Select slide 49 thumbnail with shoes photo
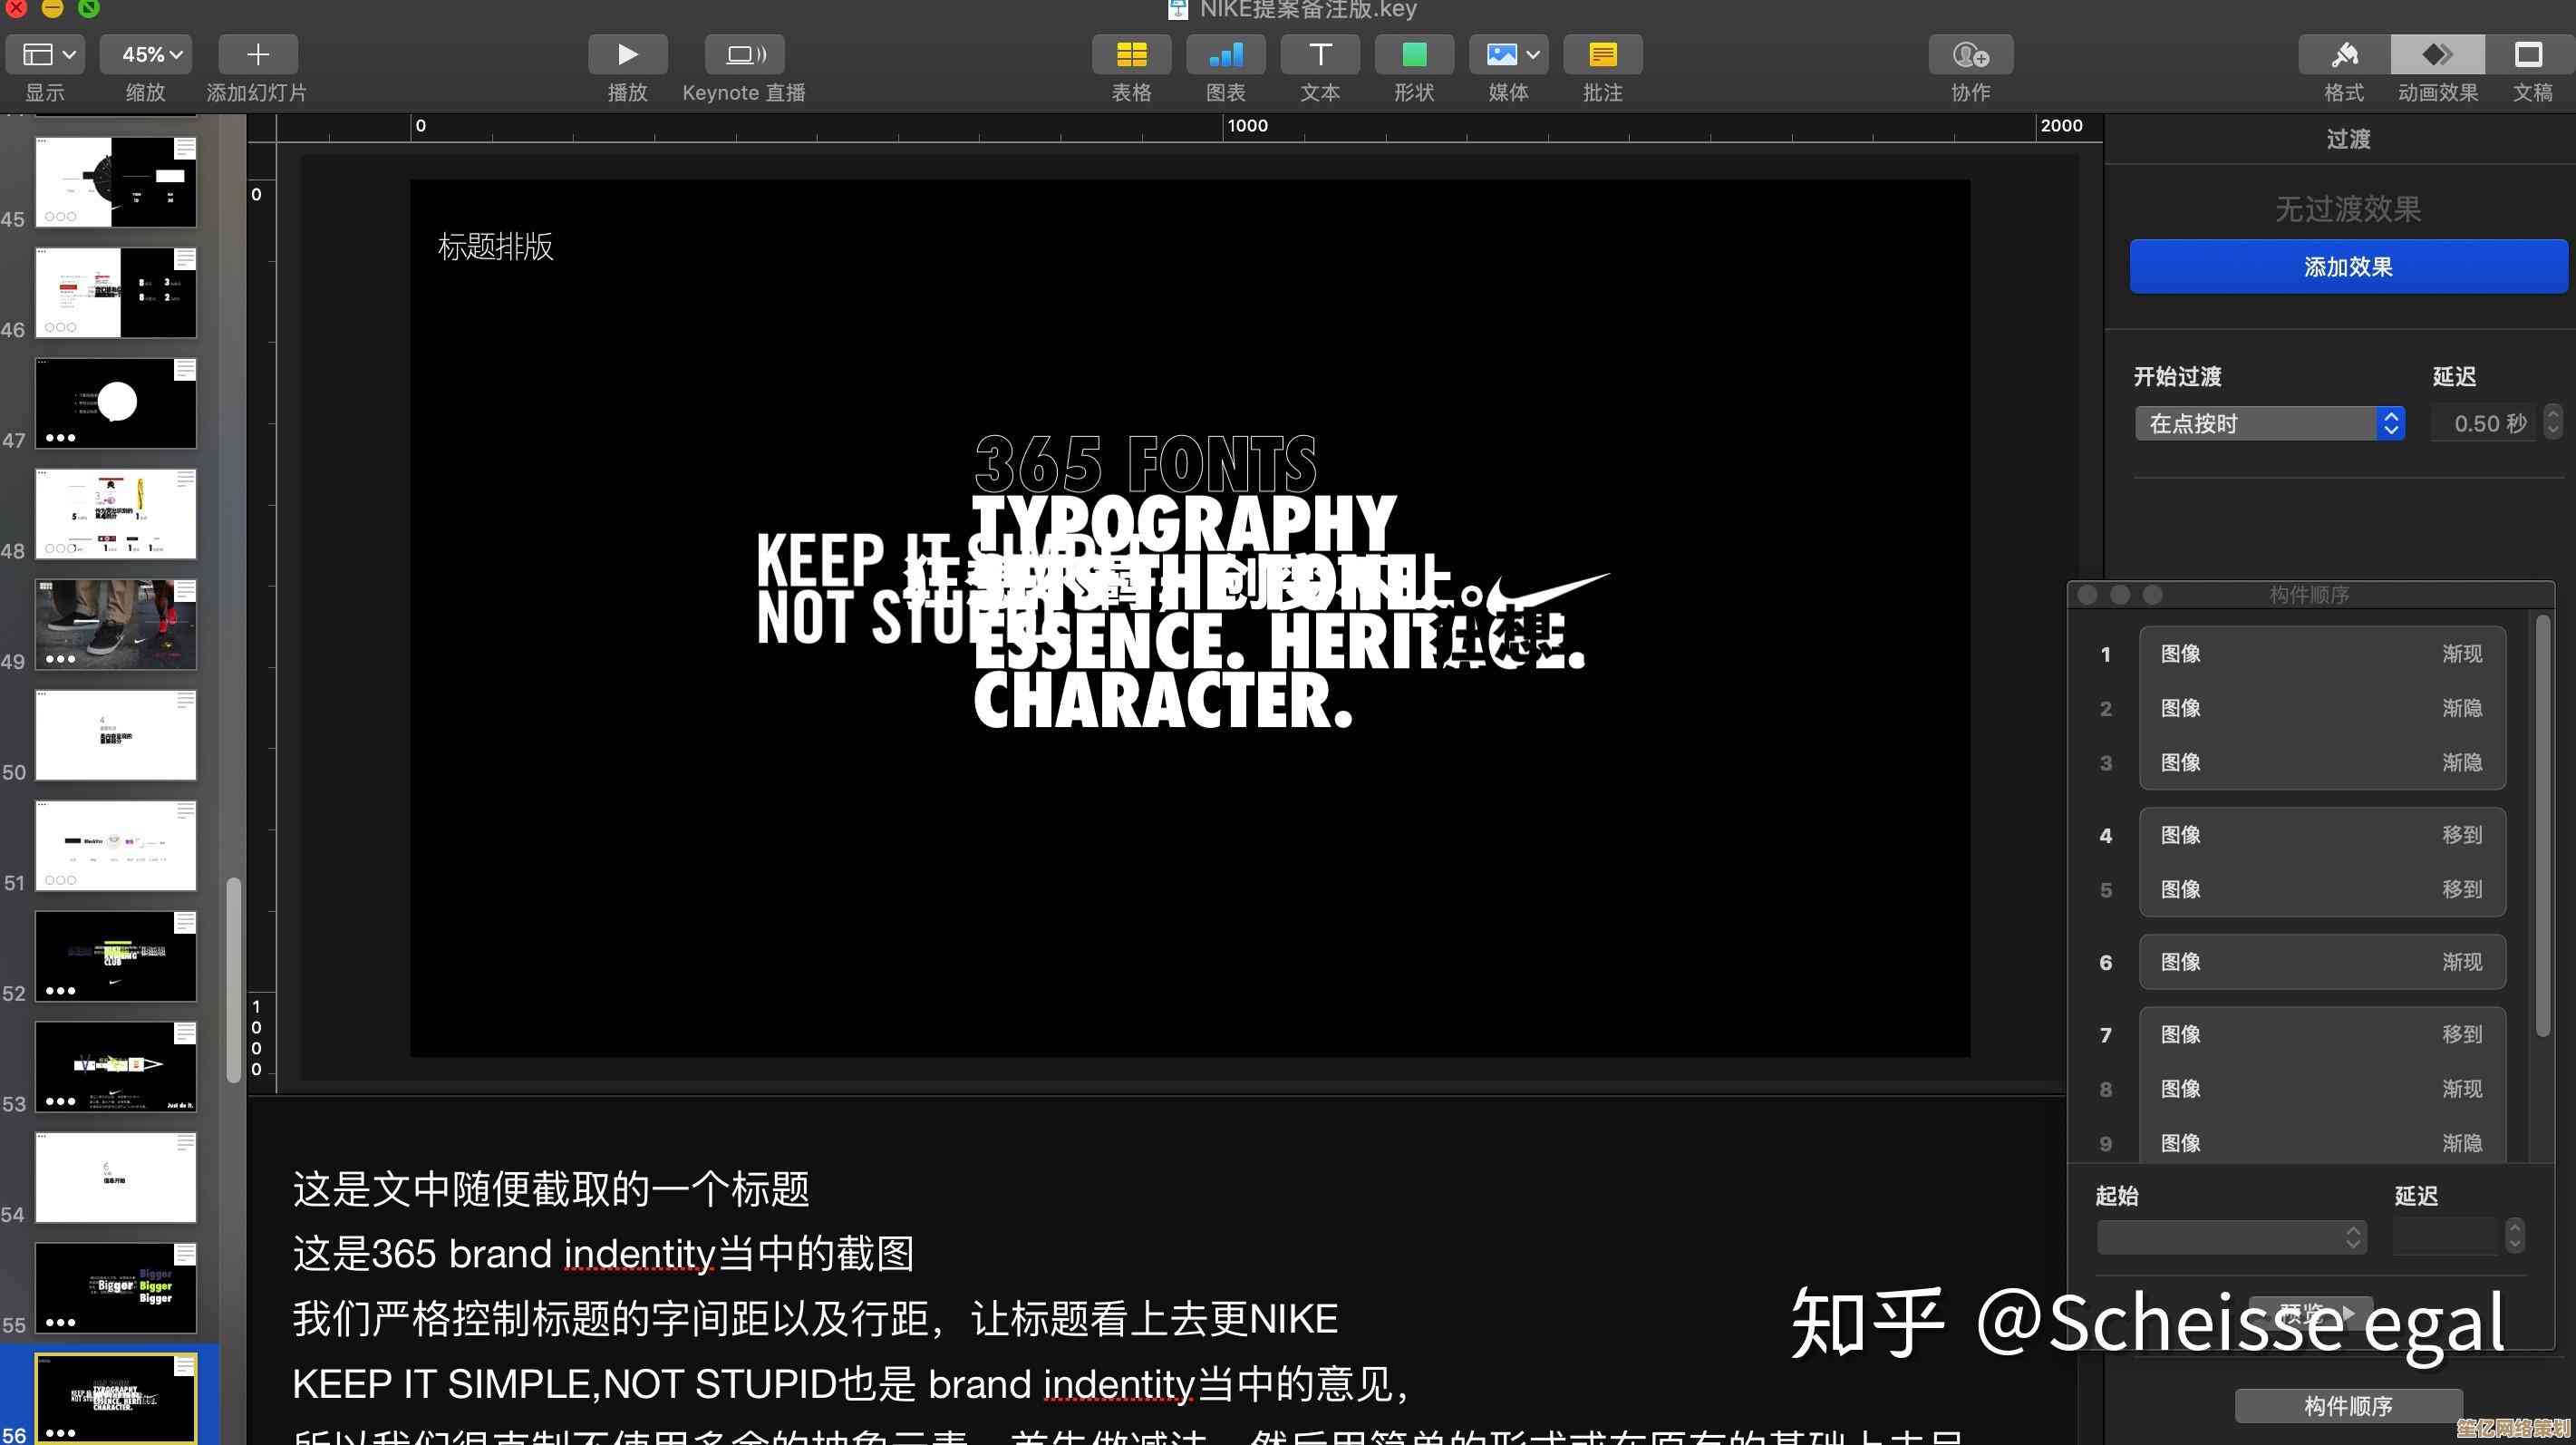This screenshot has width=2576, height=1445. click(x=116, y=624)
